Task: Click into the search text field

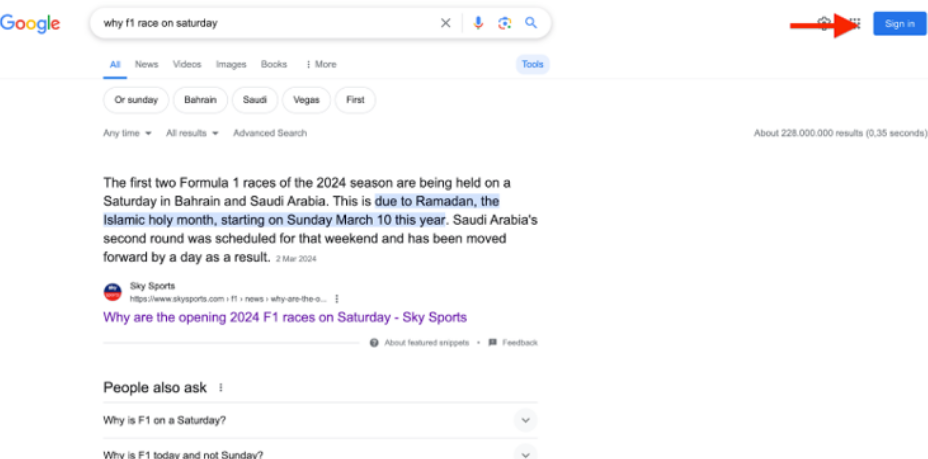Action: click(x=266, y=23)
